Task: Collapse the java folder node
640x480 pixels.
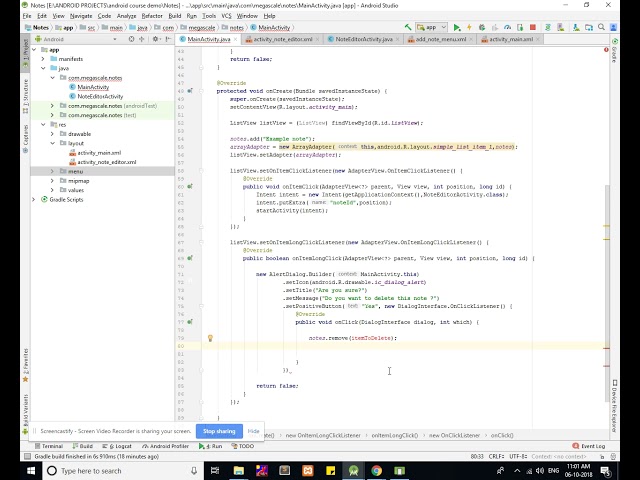Action: point(43,69)
